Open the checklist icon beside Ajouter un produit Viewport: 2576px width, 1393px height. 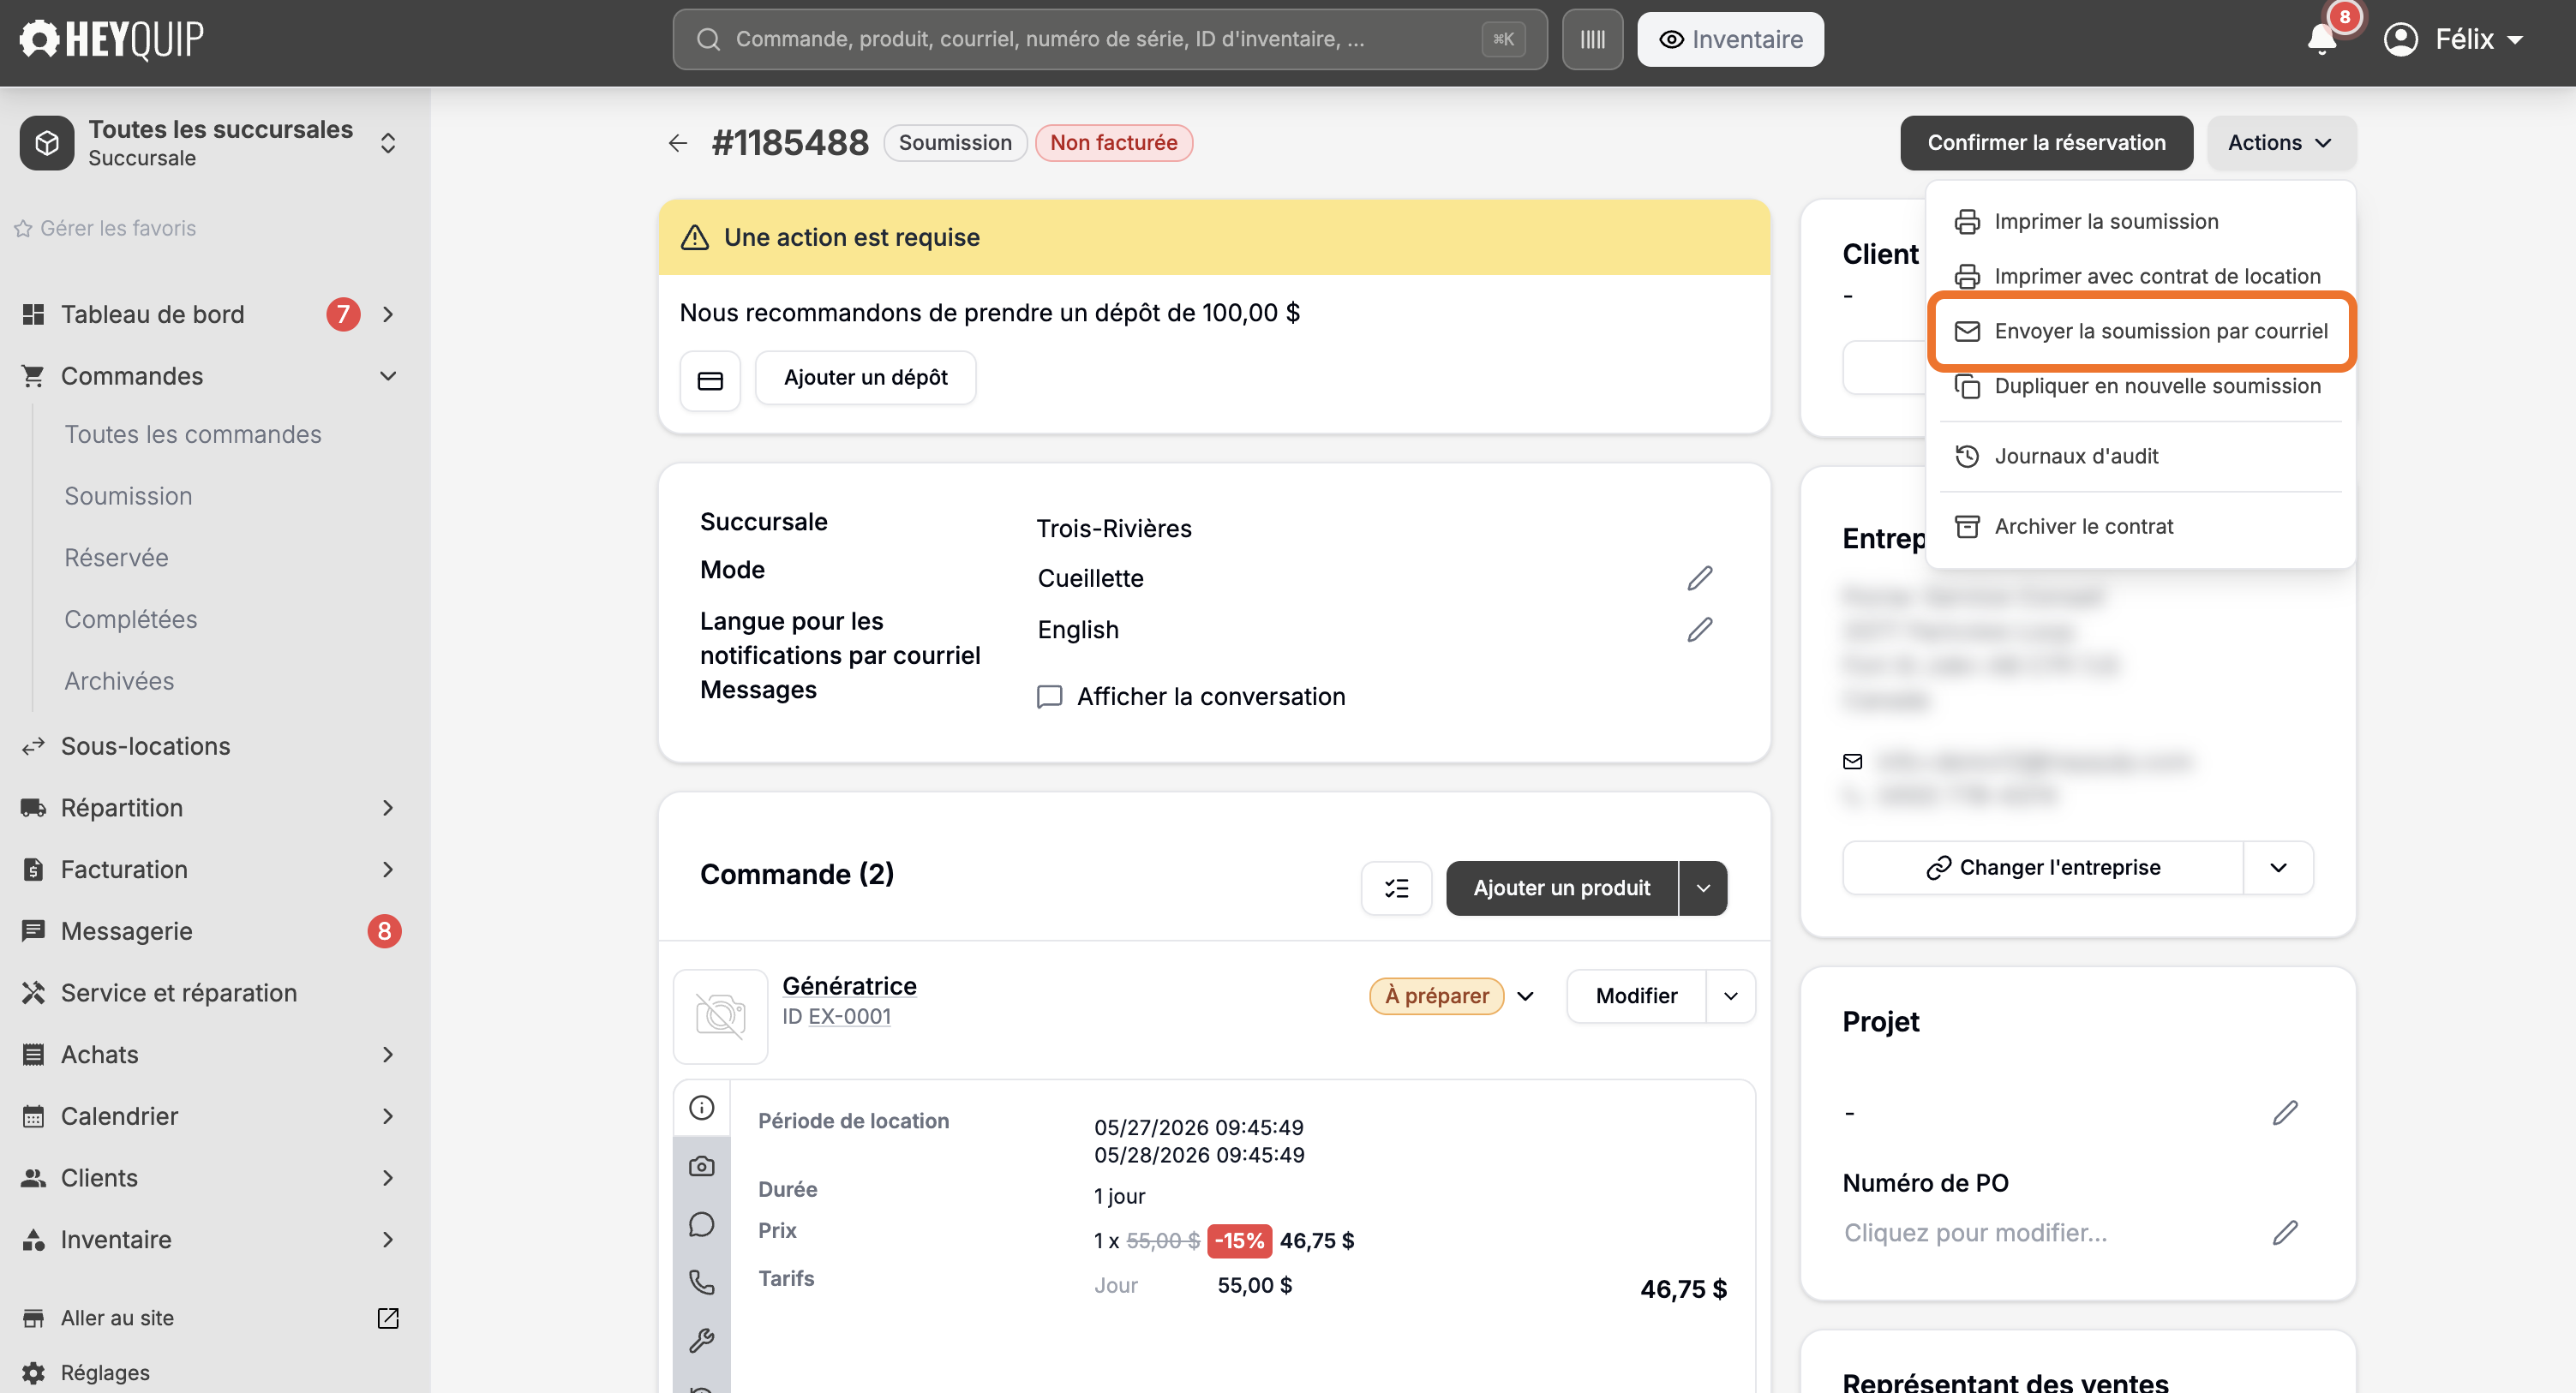(1396, 888)
